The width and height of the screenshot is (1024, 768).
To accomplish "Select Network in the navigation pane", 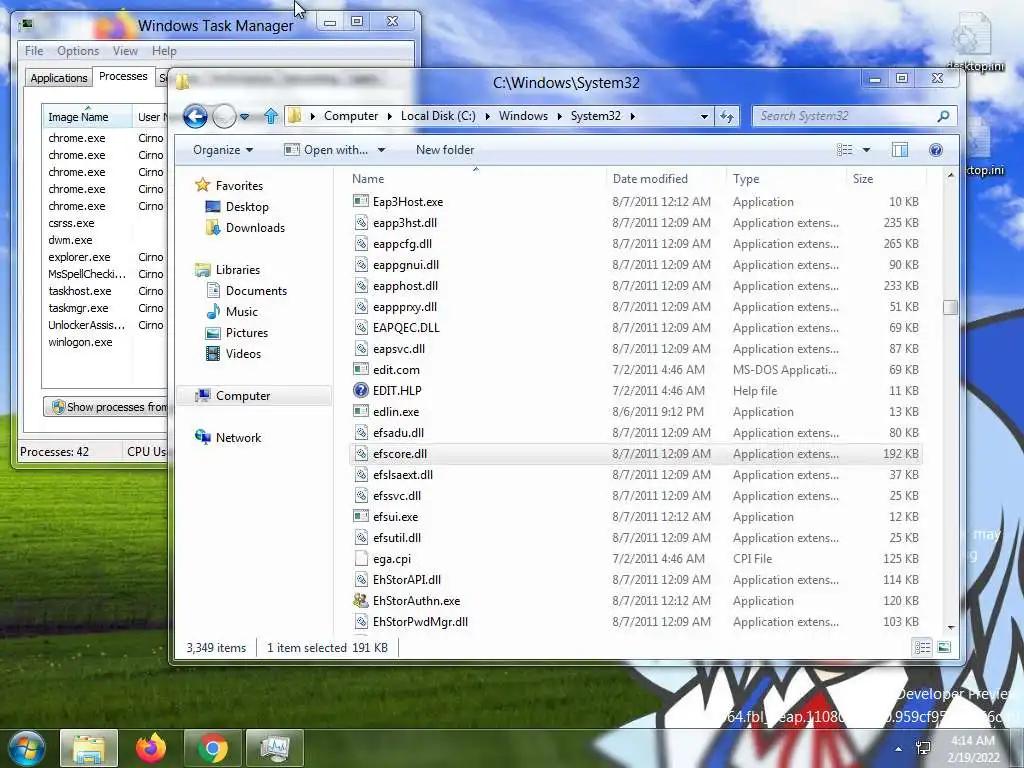I will [x=238, y=438].
